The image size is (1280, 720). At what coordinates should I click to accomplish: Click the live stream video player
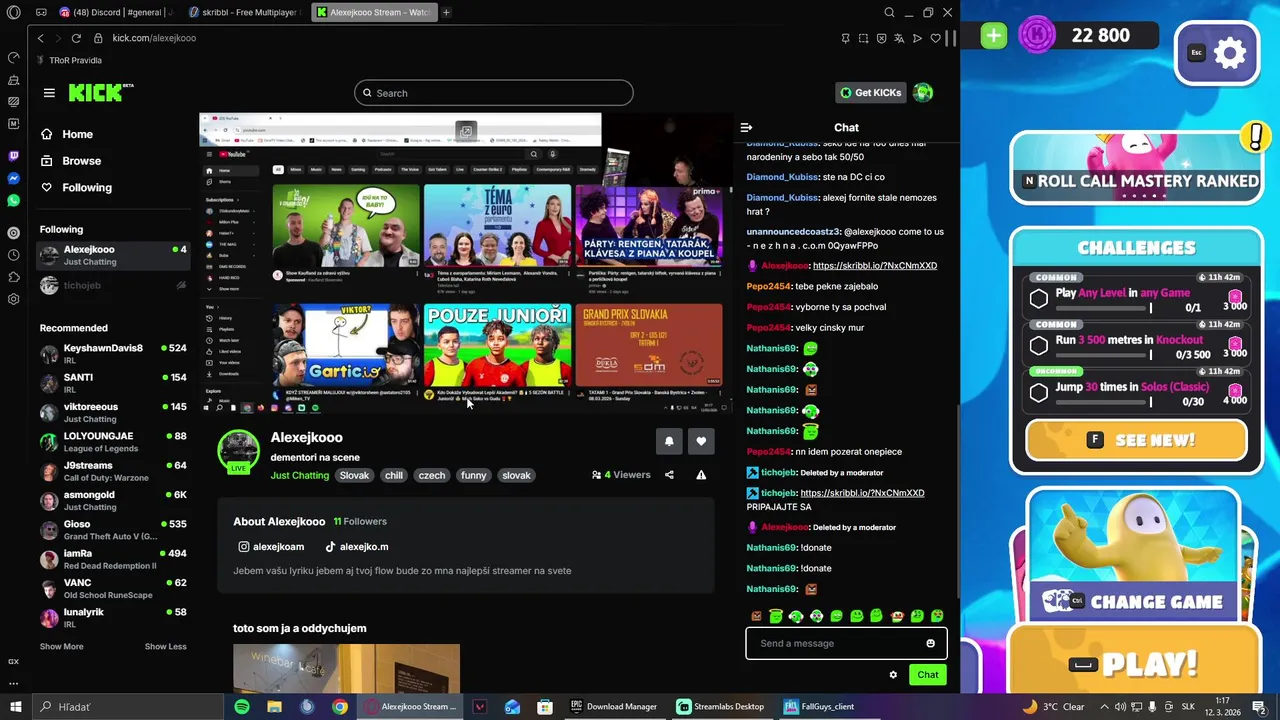coord(466,263)
